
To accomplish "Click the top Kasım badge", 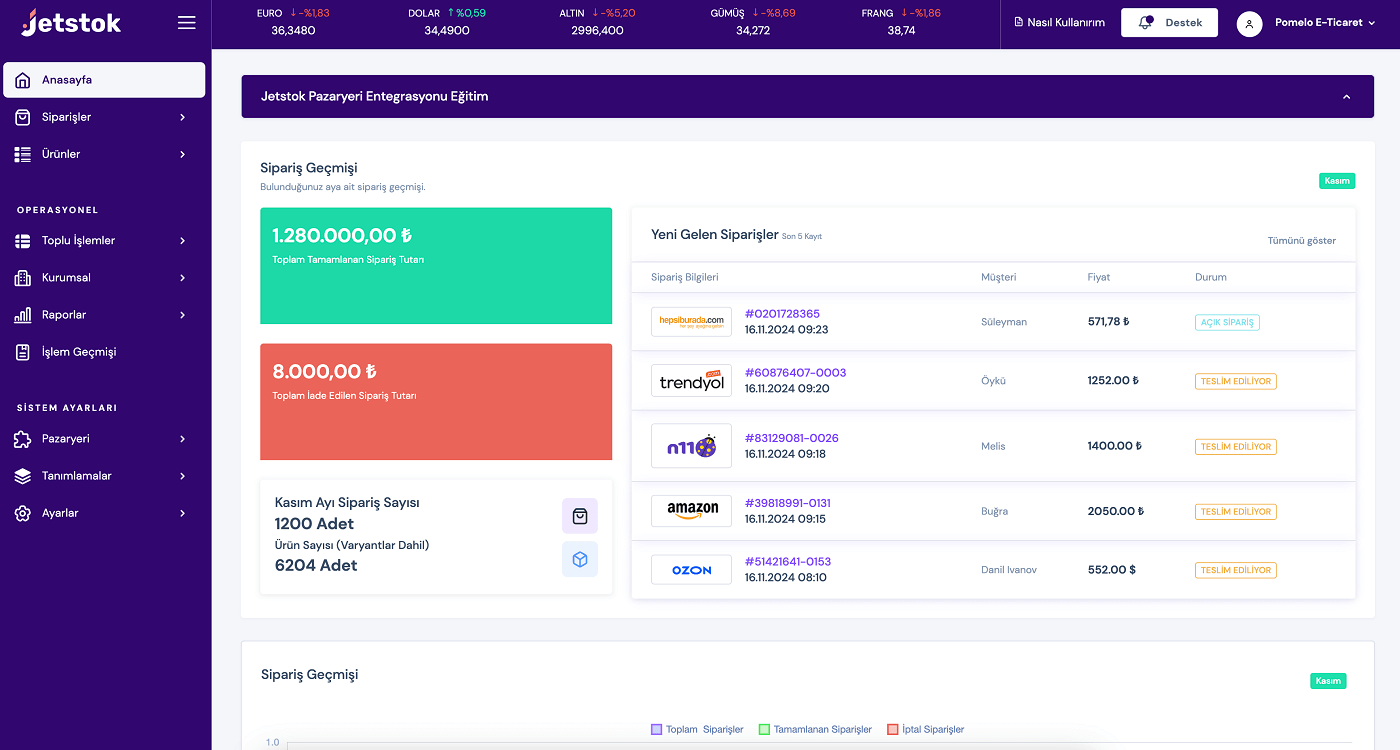I will point(1337,181).
